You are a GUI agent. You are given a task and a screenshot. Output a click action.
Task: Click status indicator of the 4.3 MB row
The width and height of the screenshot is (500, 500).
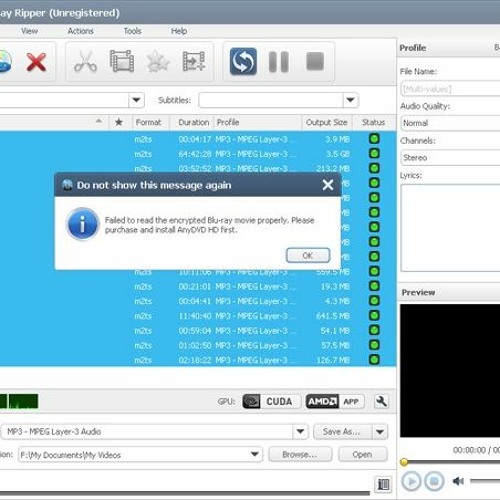[374, 301]
